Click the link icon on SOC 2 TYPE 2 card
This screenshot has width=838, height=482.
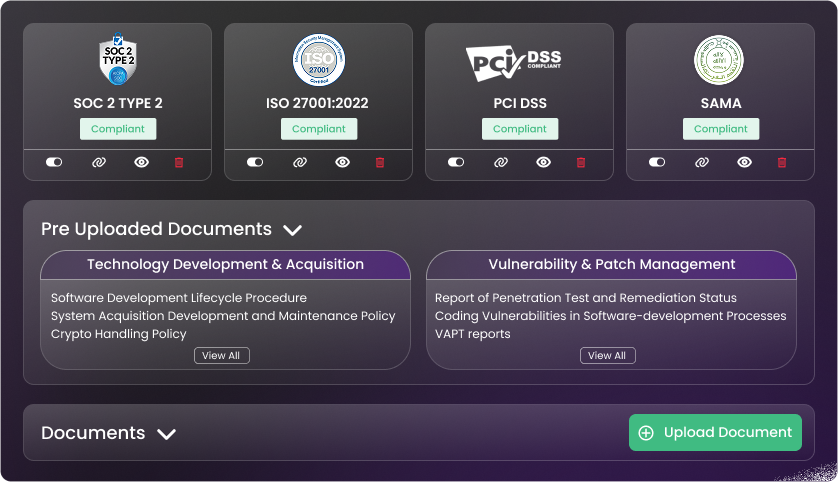98,162
